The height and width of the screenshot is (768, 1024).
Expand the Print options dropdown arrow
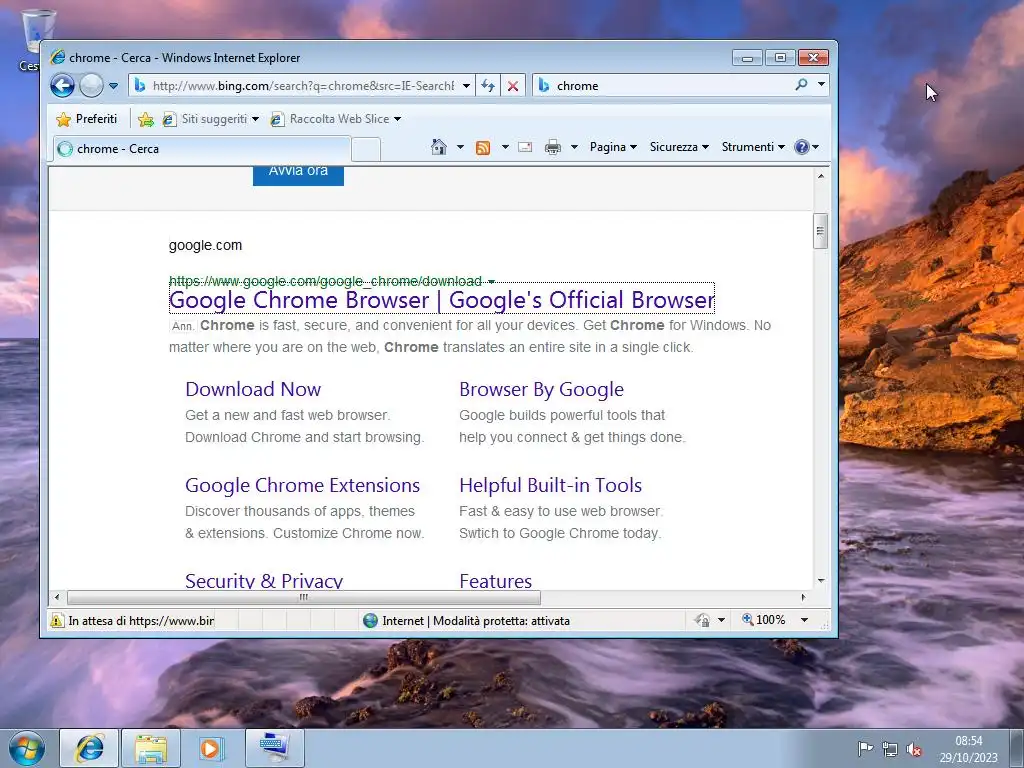(x=574, y=147)
